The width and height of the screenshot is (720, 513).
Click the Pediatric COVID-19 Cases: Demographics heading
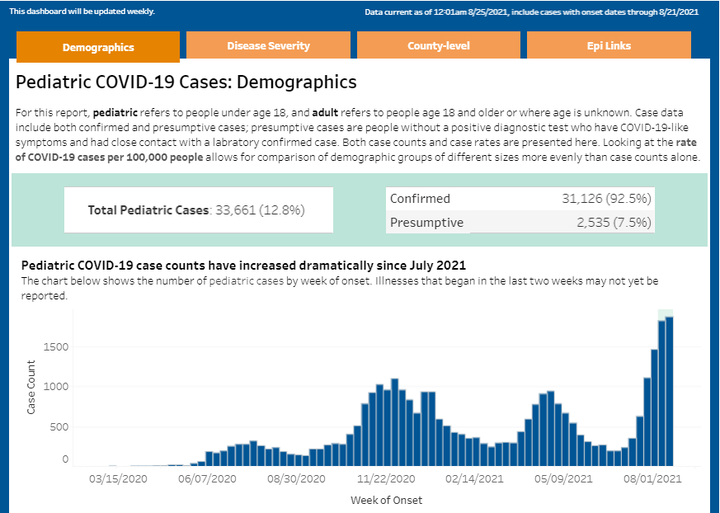(x=187, y=83)
